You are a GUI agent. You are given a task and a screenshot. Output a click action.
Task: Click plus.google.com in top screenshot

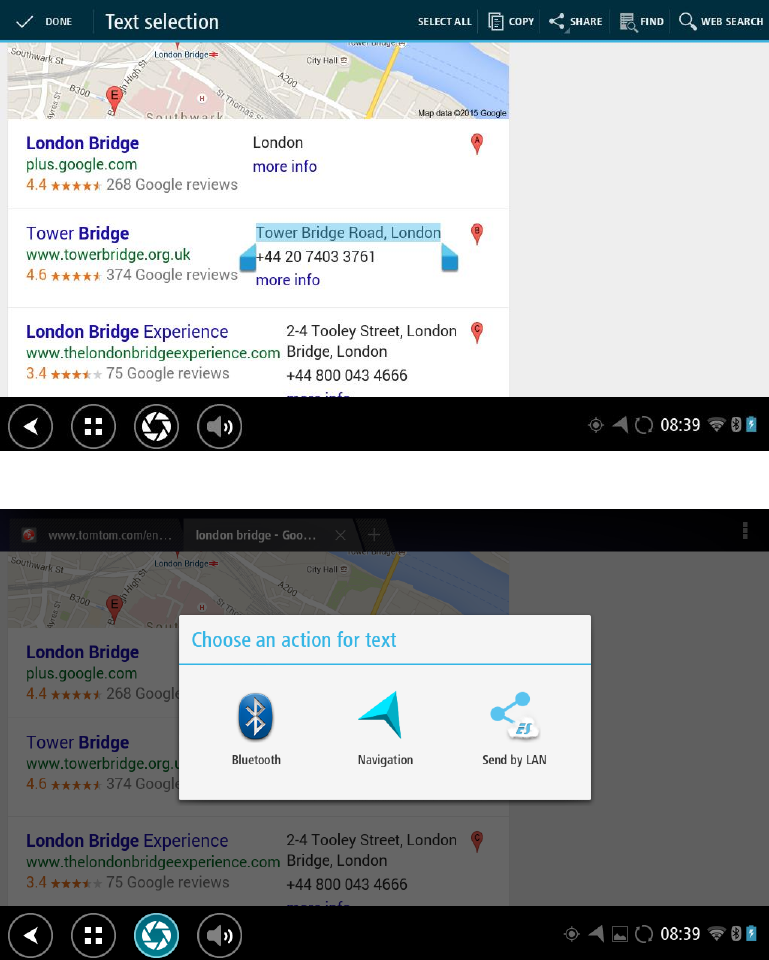tap(81, 165)
